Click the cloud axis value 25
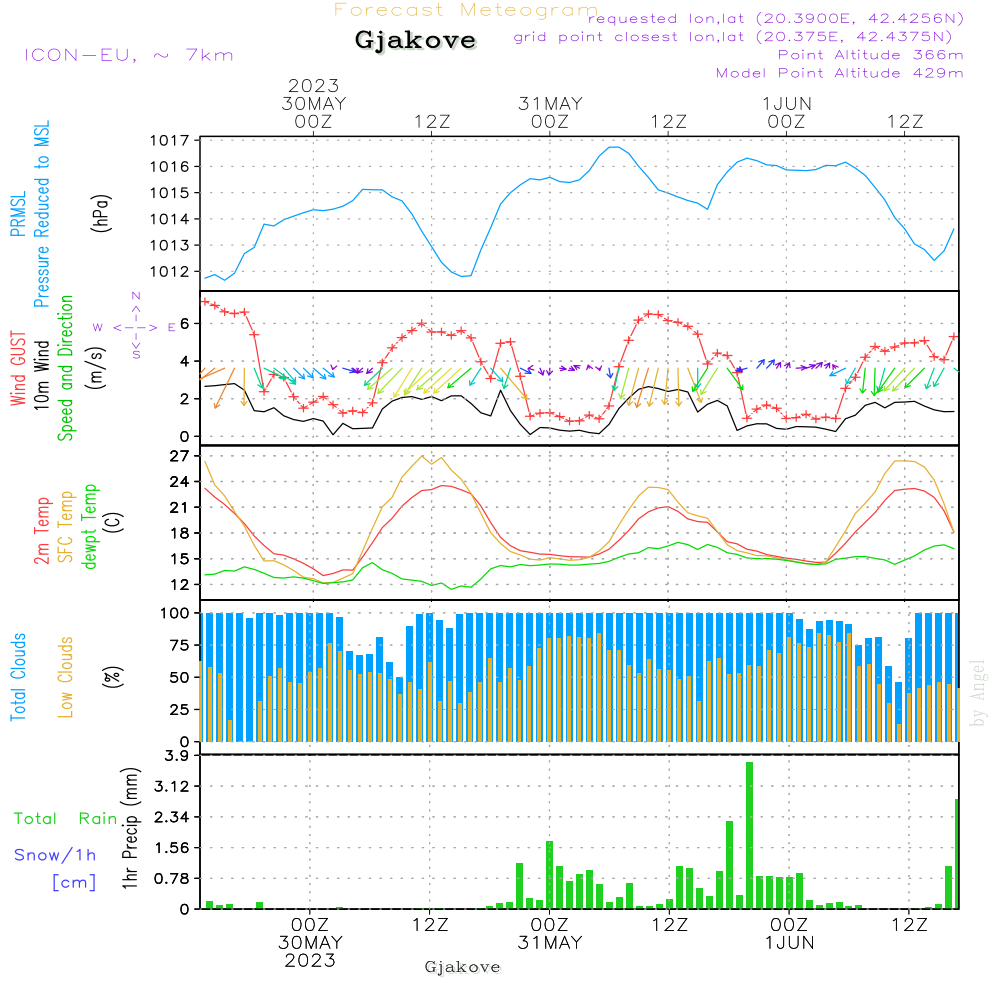 tap(179, 709)
